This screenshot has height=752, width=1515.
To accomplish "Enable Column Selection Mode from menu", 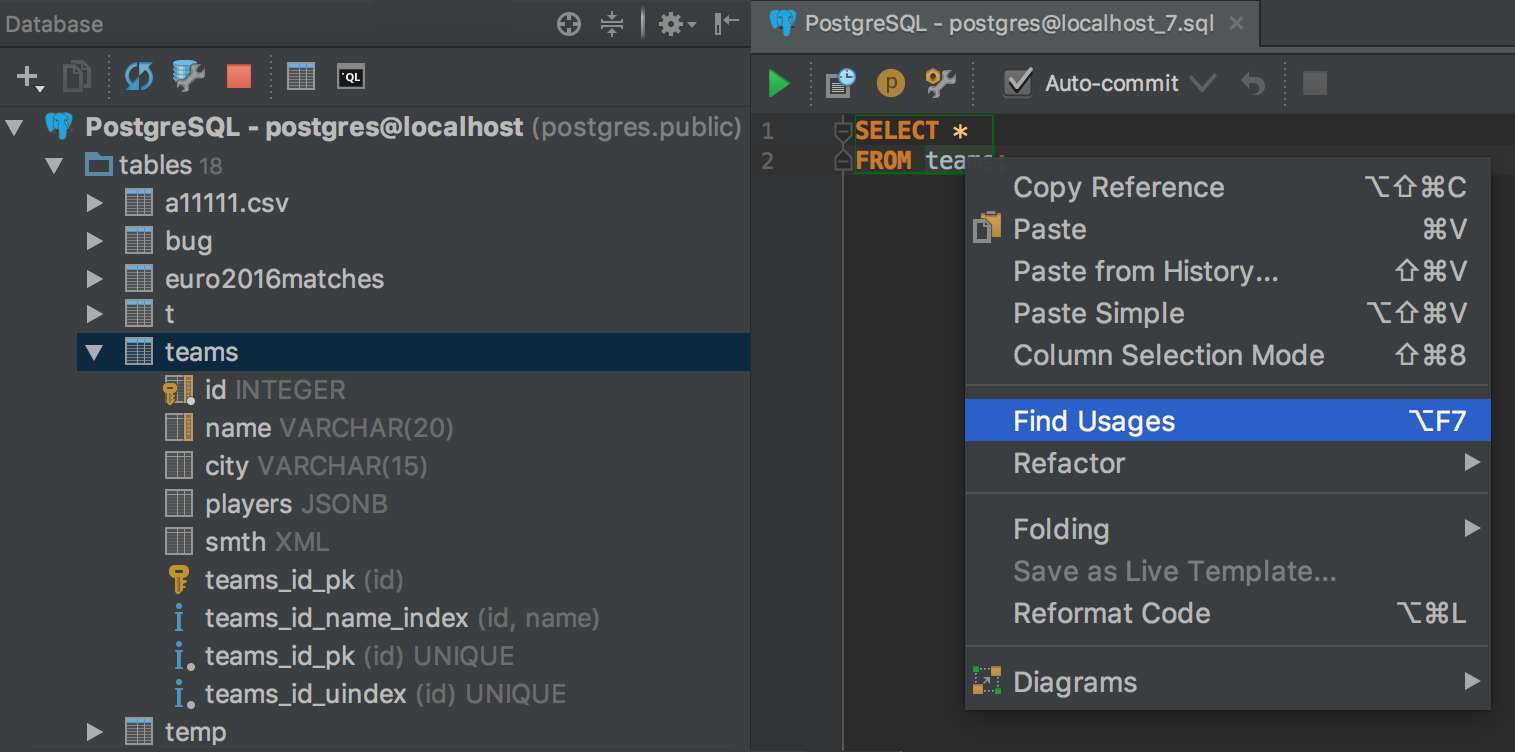I will [x=1228, y=355].
